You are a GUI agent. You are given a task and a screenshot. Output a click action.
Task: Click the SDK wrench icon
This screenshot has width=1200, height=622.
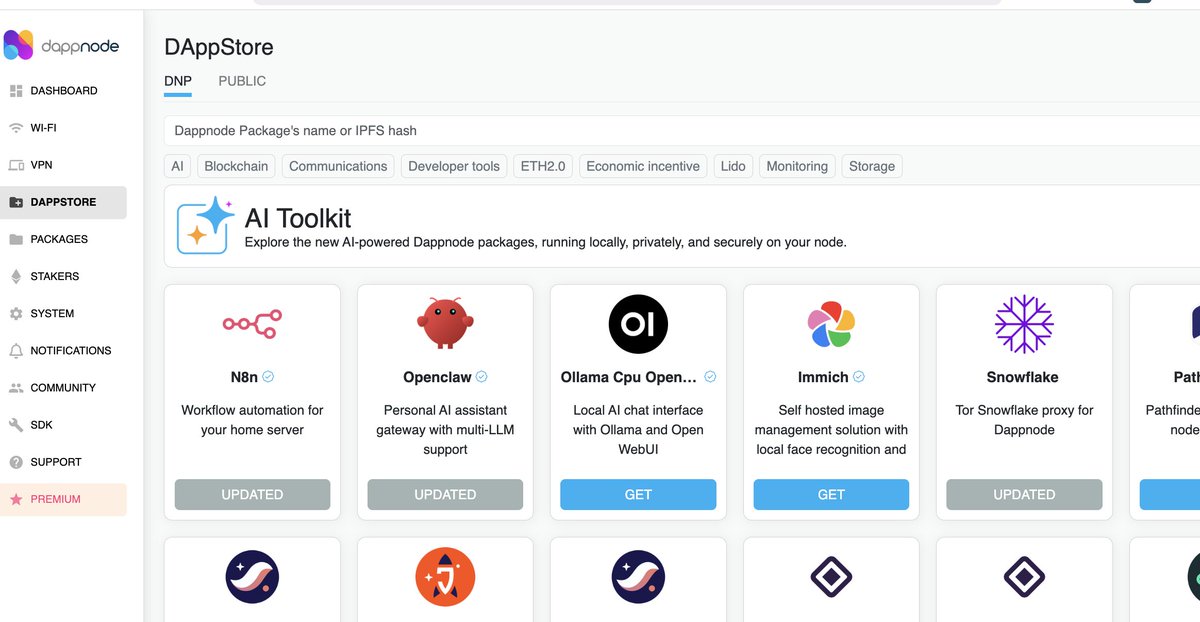click(15, 425)
